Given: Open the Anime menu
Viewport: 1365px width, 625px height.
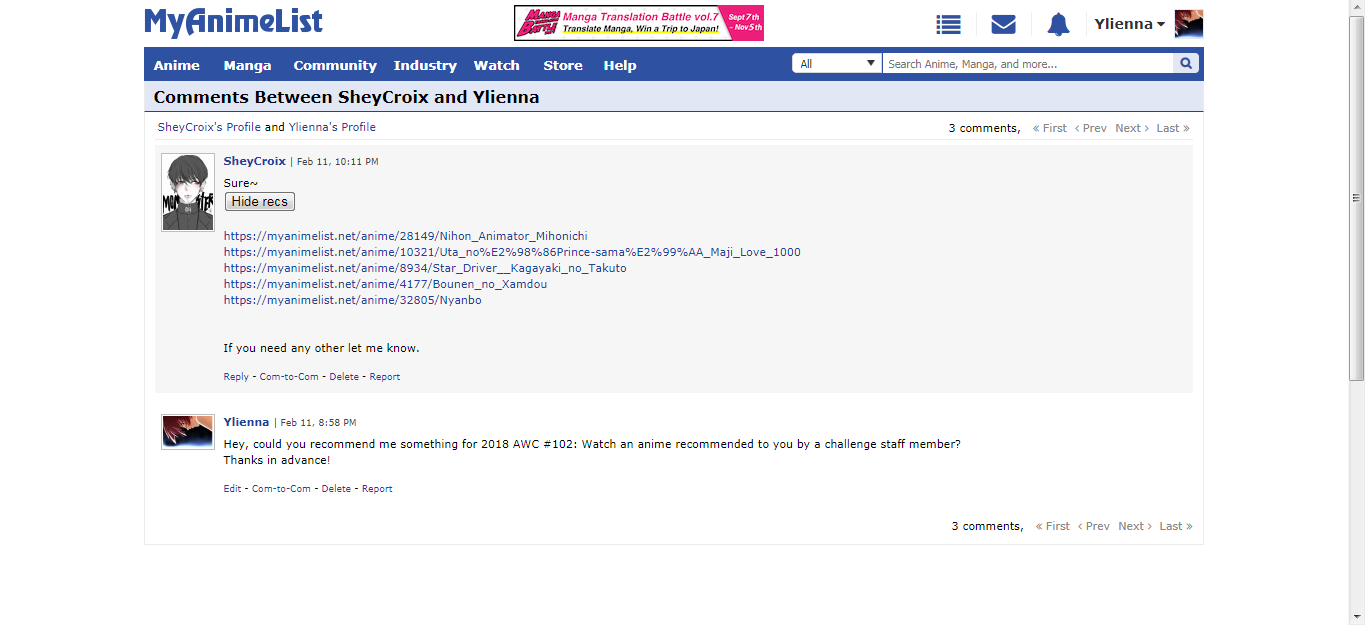Looking at the screenshot, I should click(x=177, y=65).
